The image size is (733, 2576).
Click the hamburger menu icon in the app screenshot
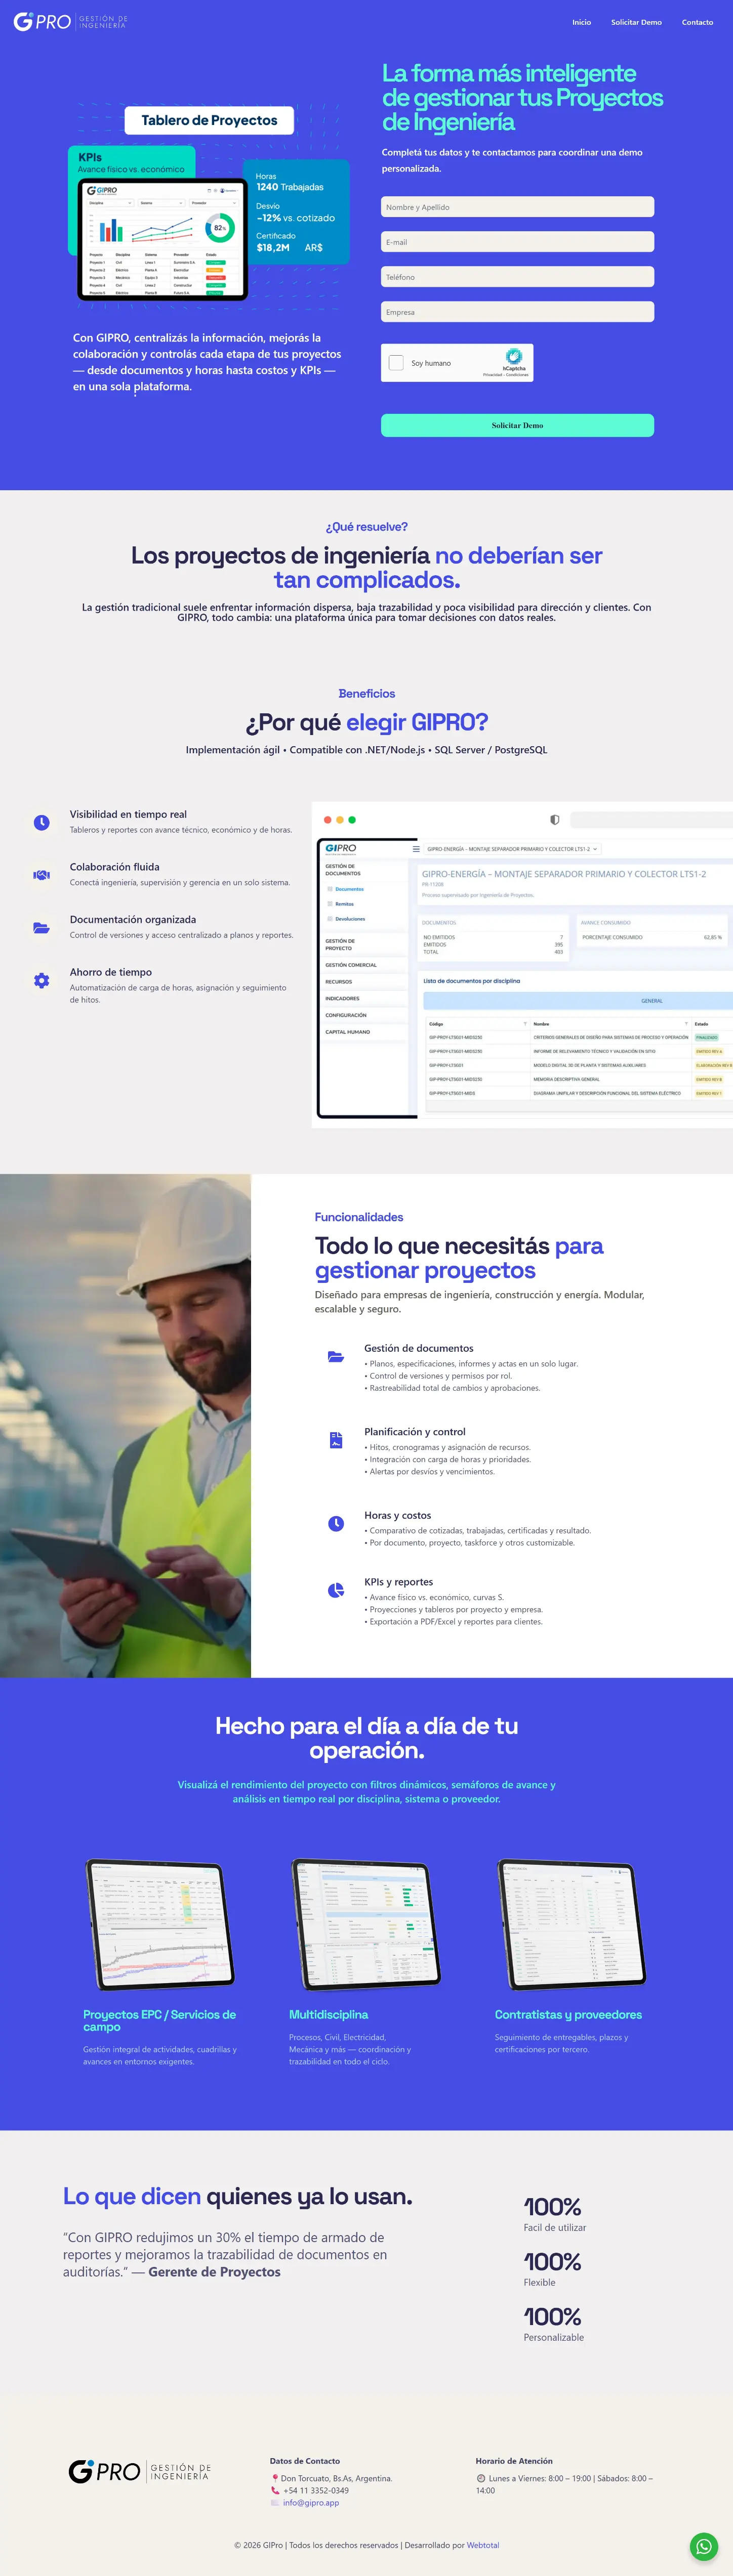[x=416, y=849]
